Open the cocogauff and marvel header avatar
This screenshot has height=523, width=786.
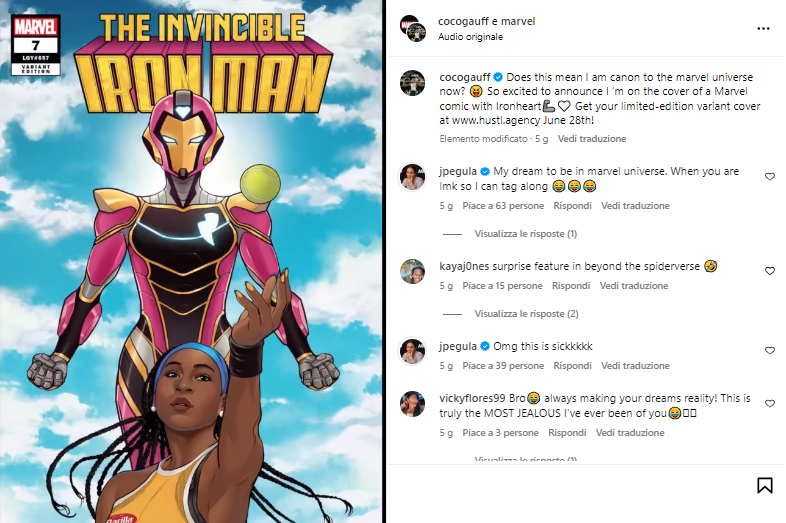[x=410, y=27]
